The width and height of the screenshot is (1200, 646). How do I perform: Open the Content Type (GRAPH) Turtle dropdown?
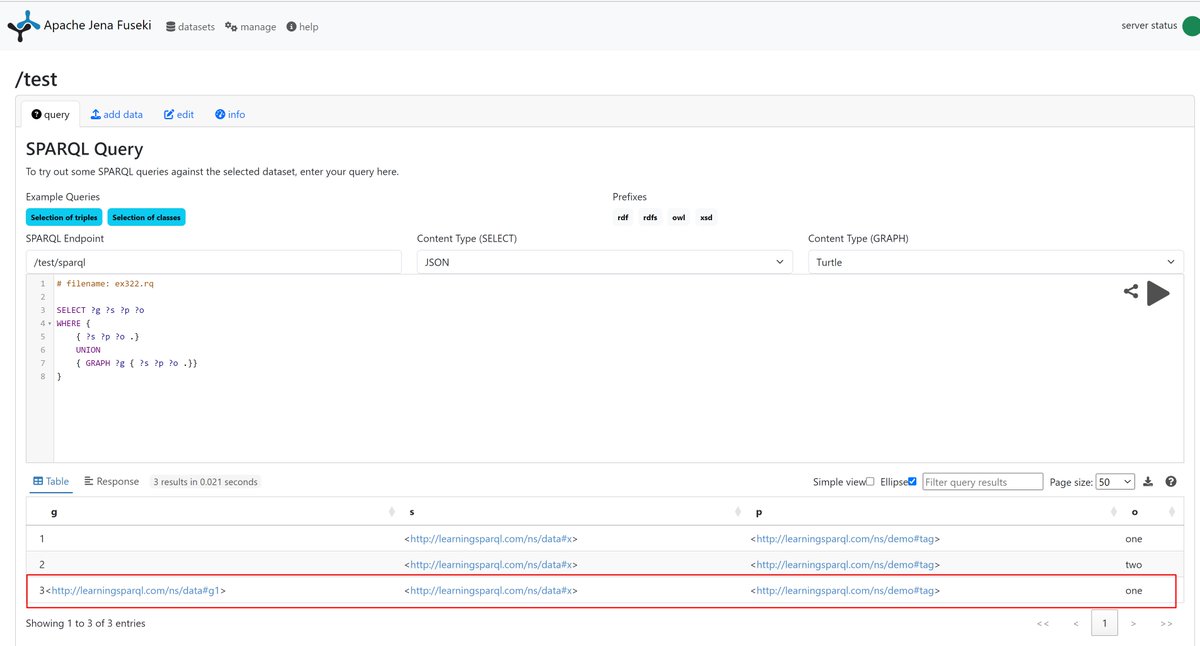(996, 262)
